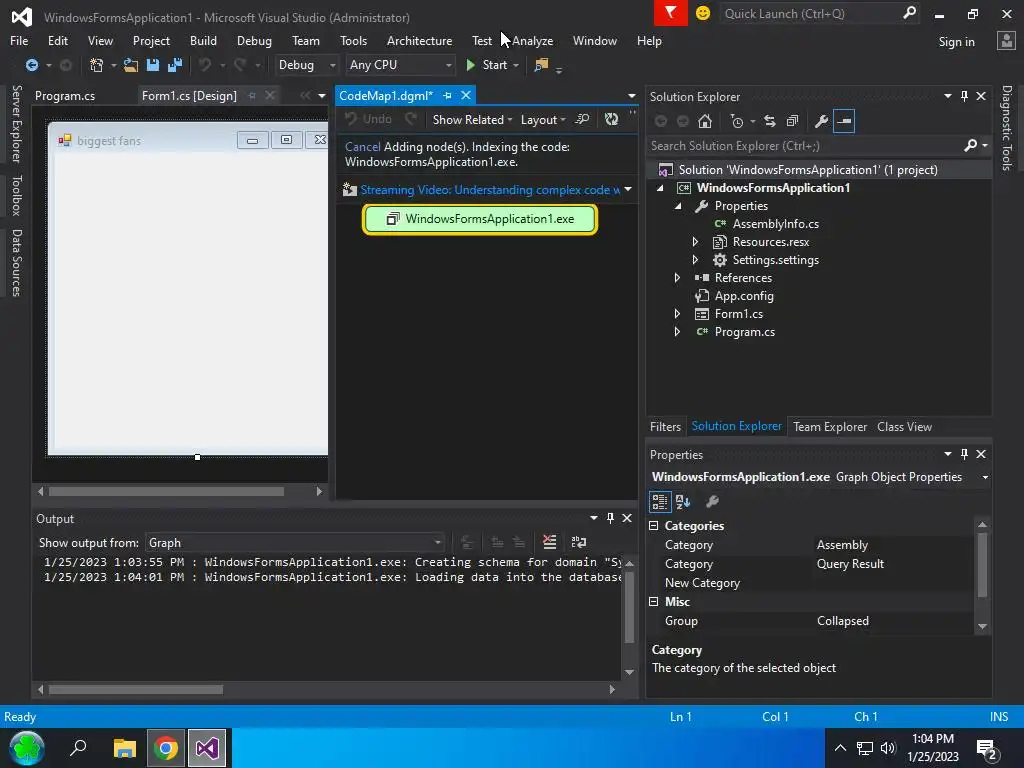The width and height of the screenshot is (1024, 768).
Task: Expand the References node
Action: click(x=677, y=278)
